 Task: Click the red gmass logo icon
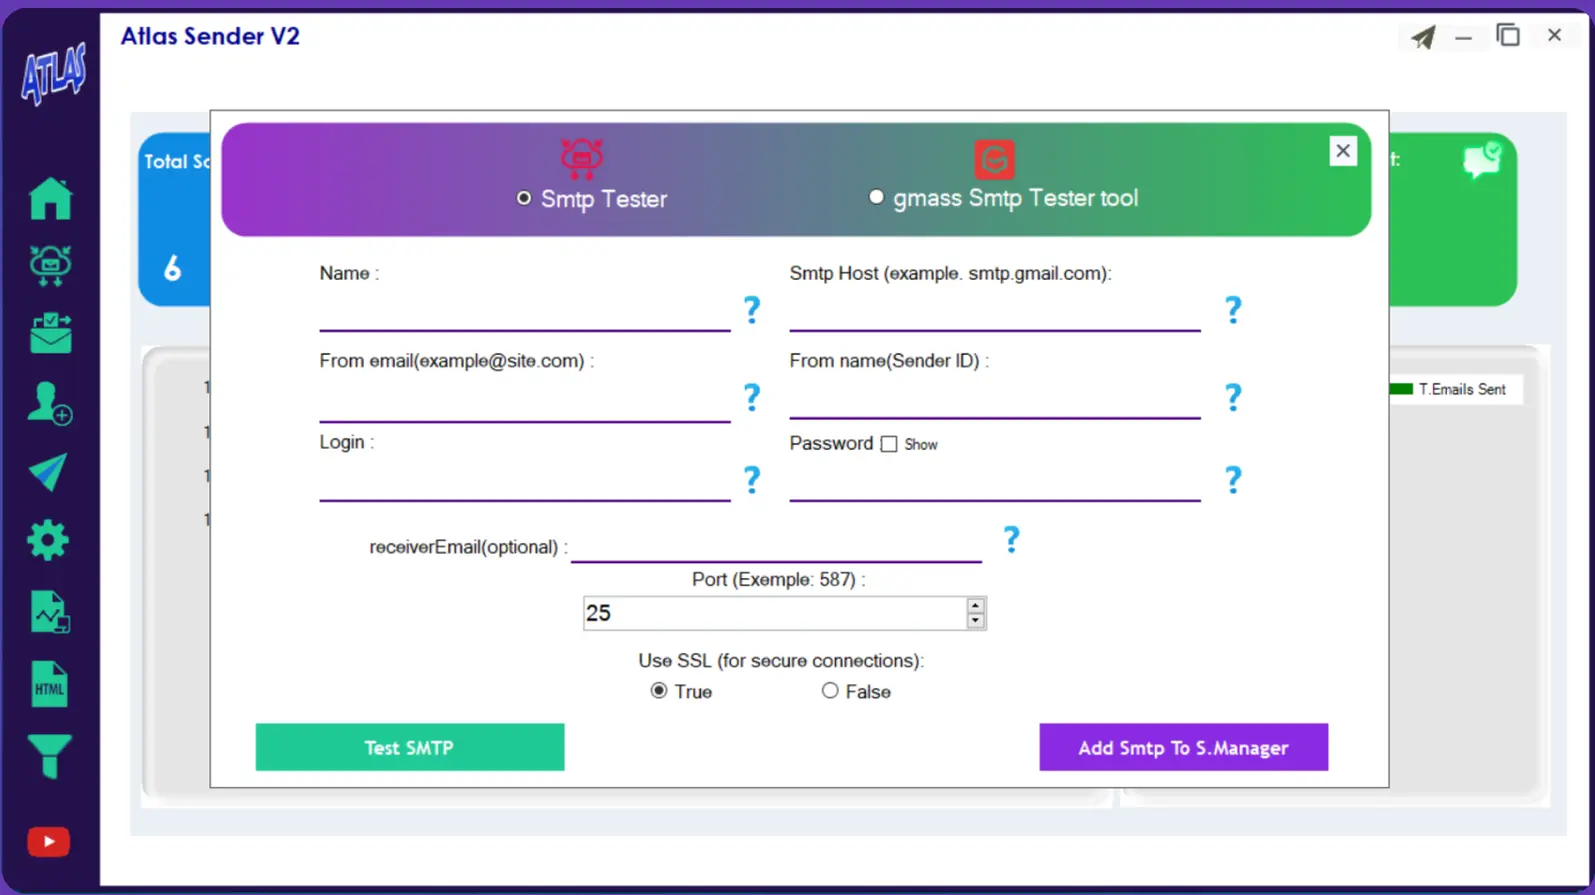994,159
